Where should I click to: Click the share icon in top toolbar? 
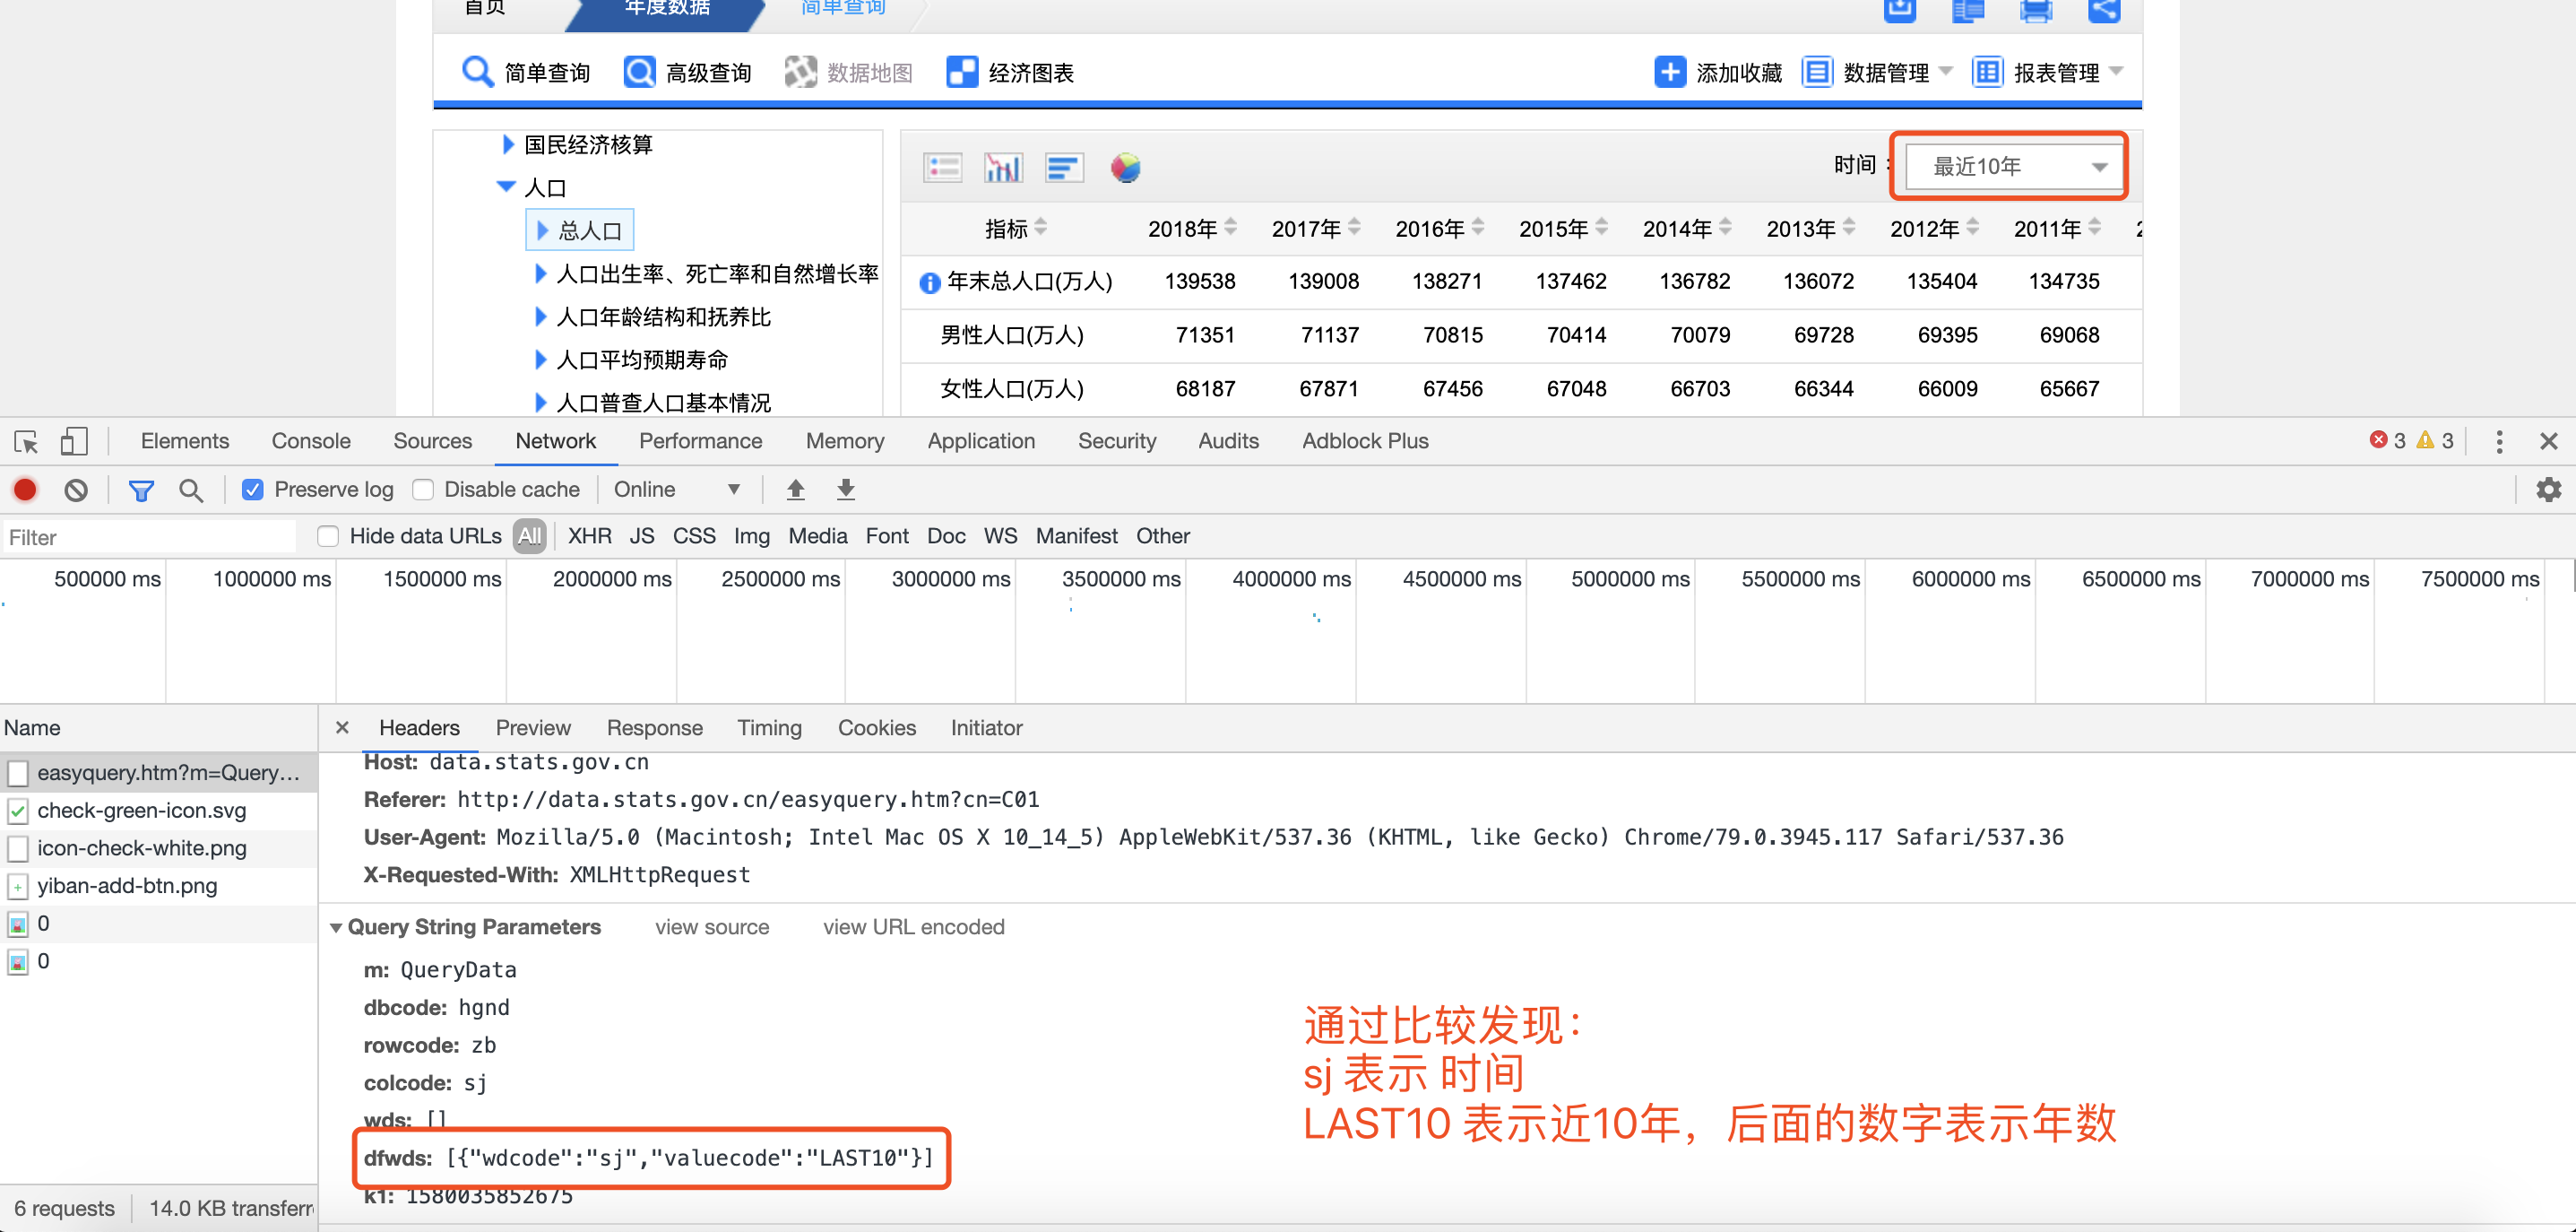pyautogui.click(x=2104, y=12)
